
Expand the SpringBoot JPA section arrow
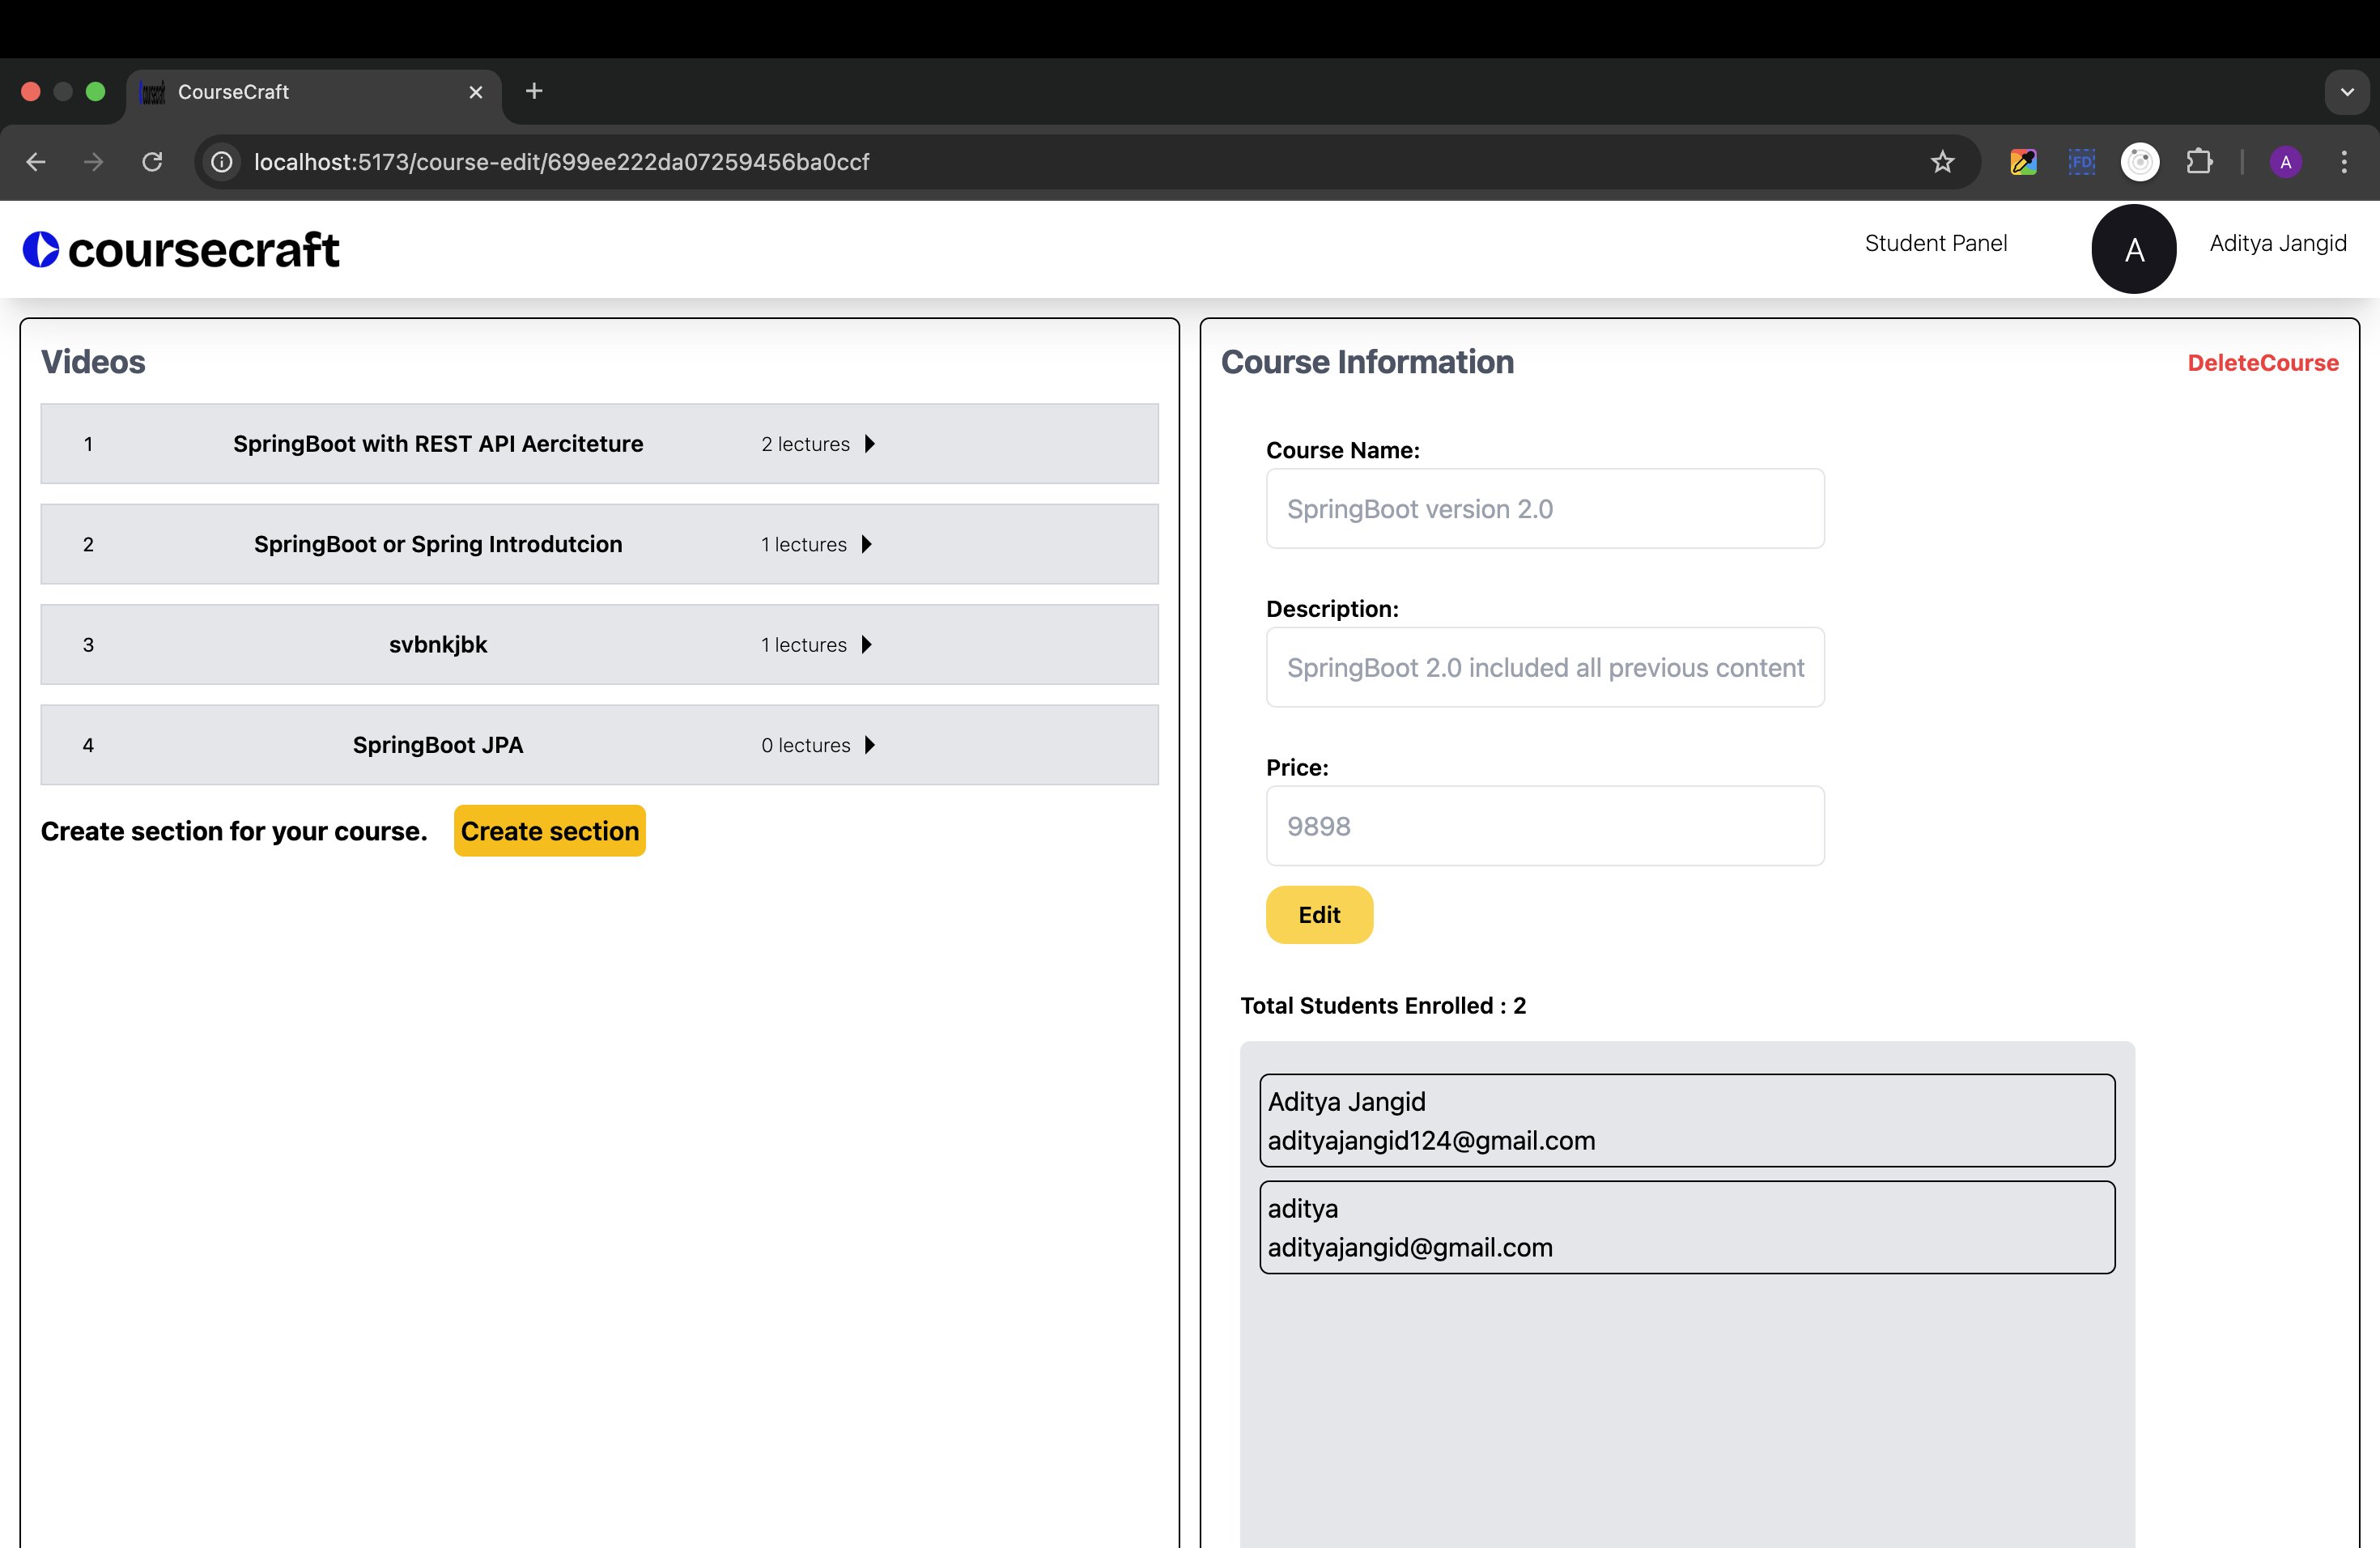click(x=870, y=745)
